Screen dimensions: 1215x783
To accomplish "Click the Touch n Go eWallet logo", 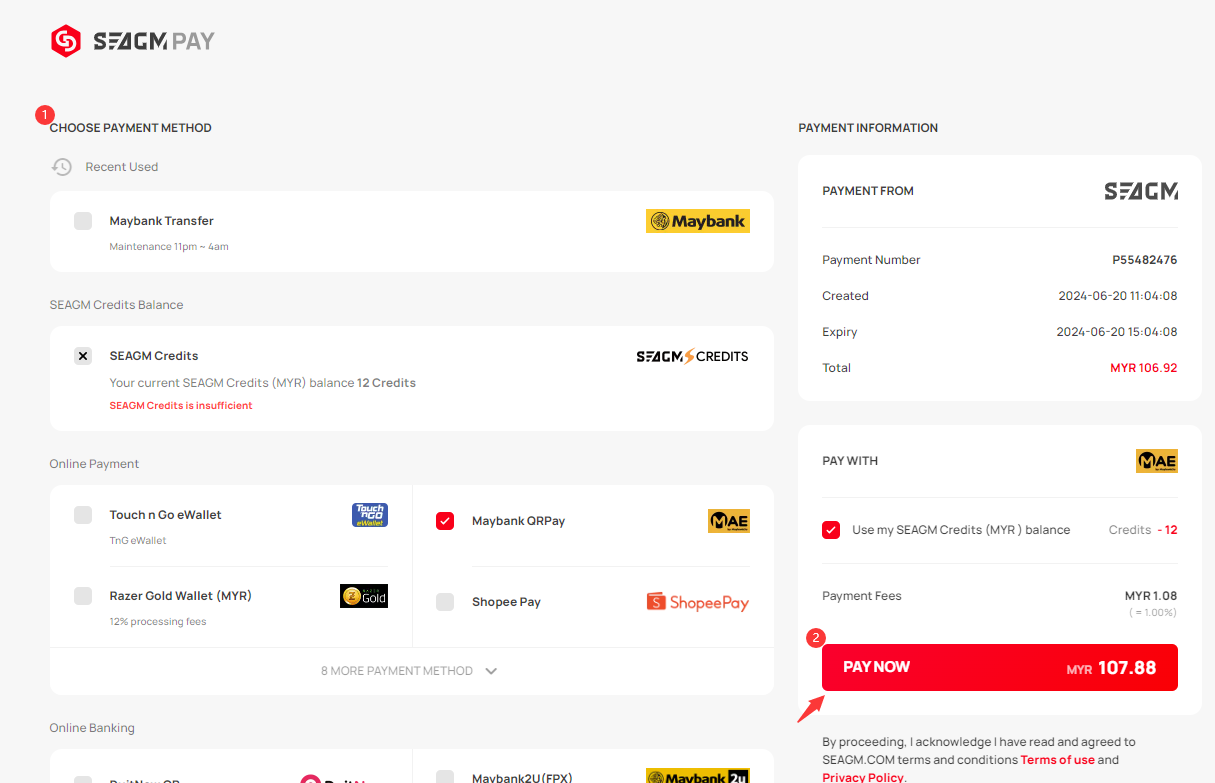I will [370, 515].
